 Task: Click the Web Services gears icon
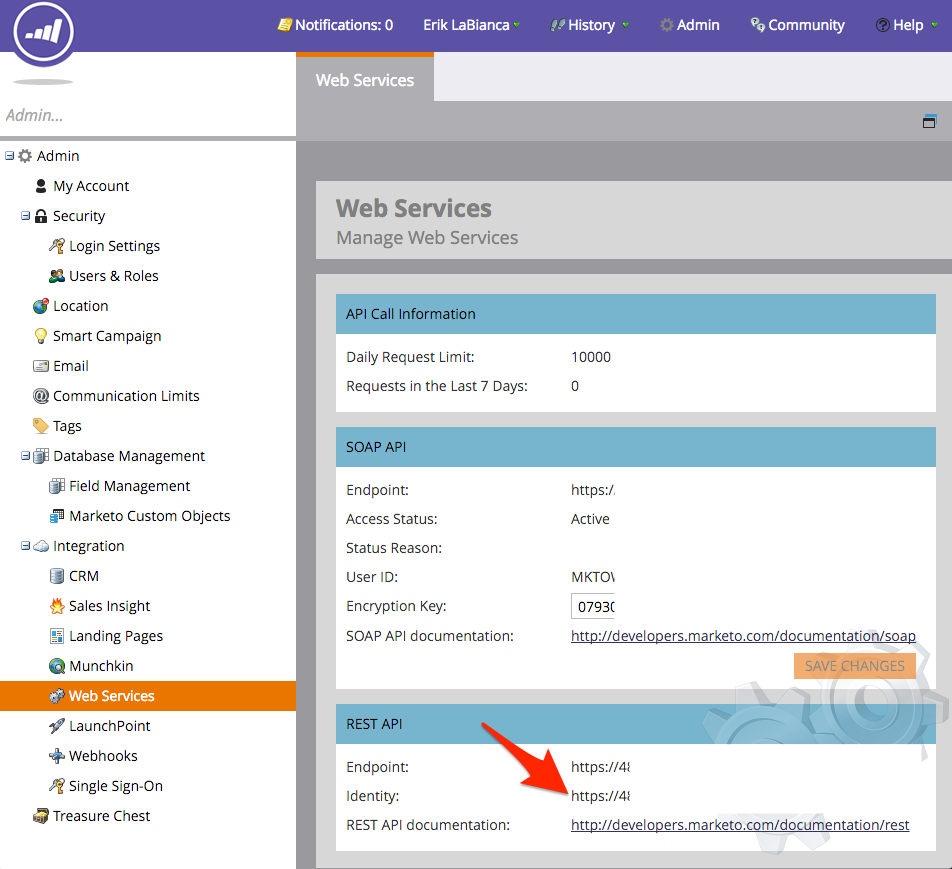pyautogui.click(x=56, y=696)
